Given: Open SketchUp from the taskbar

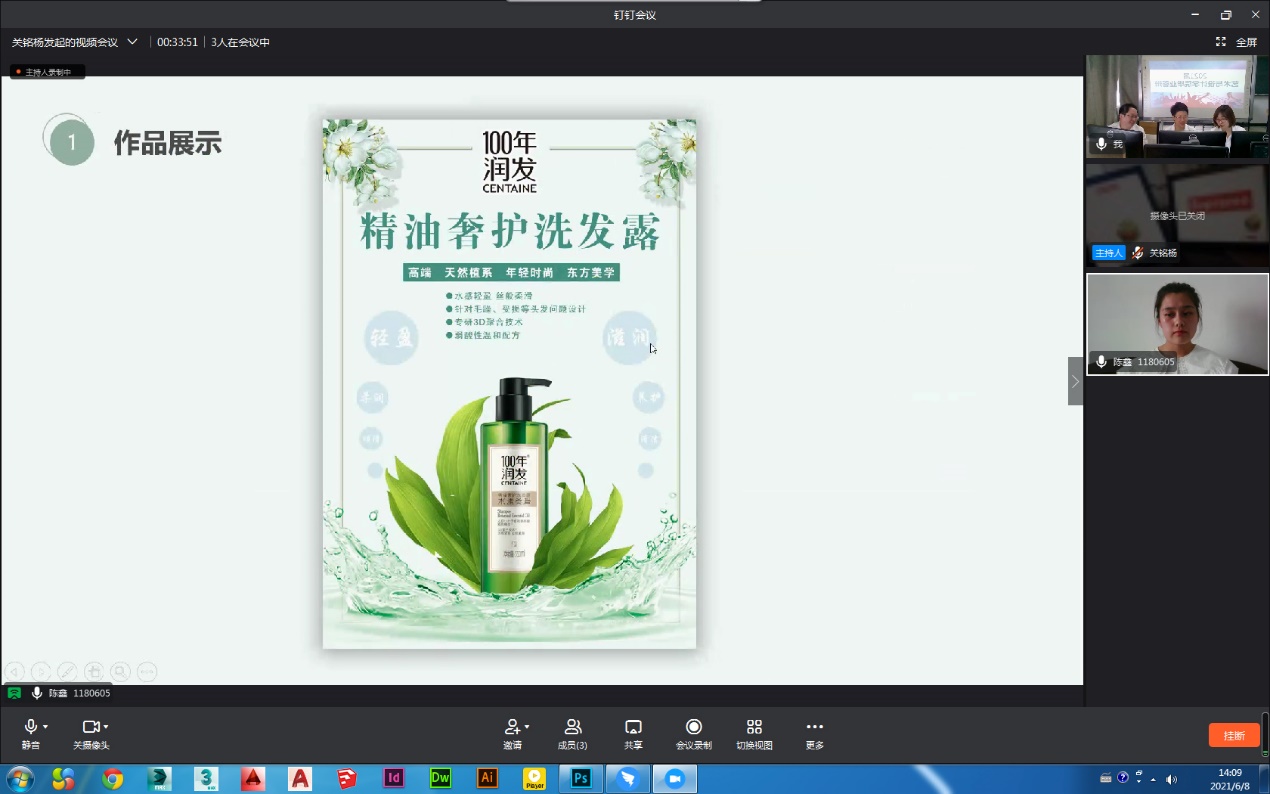Looking at the screenshot, I should point(347,778).
